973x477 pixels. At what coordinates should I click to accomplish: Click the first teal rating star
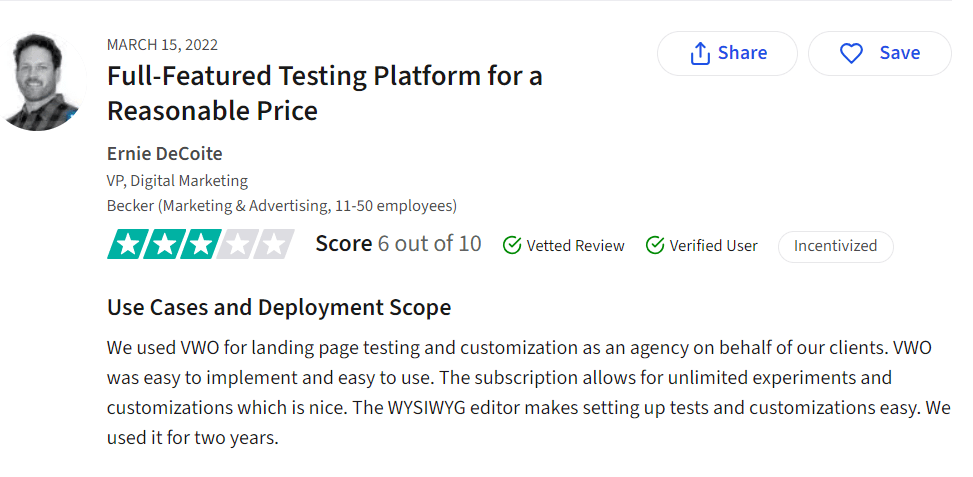pos(127,244)
